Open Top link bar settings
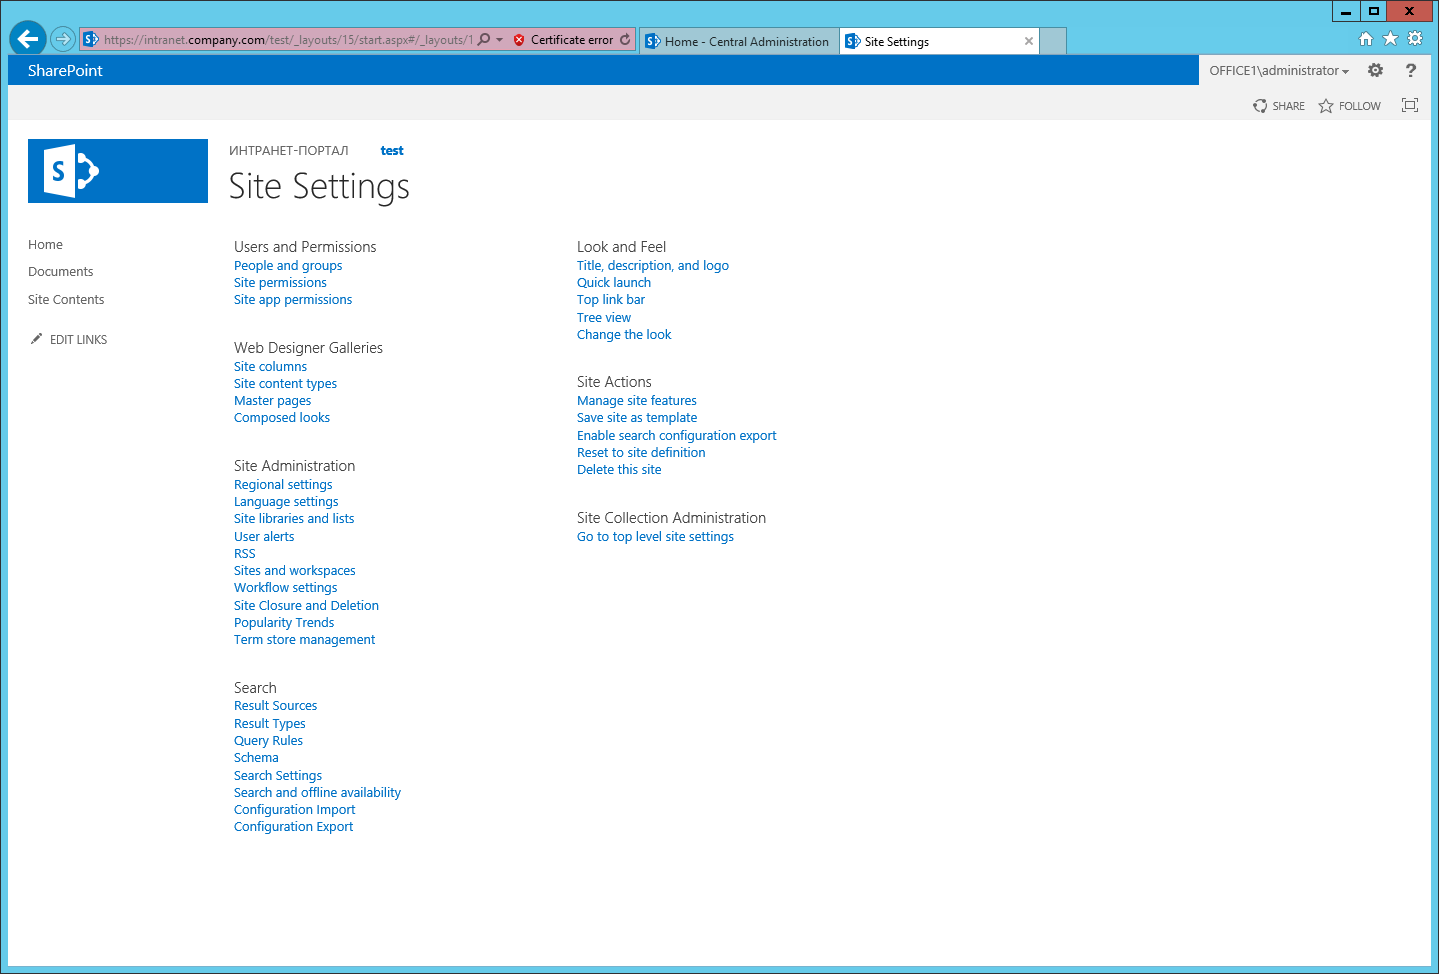Viewport: 1439px width, 974px height. (x=611, y=300)
